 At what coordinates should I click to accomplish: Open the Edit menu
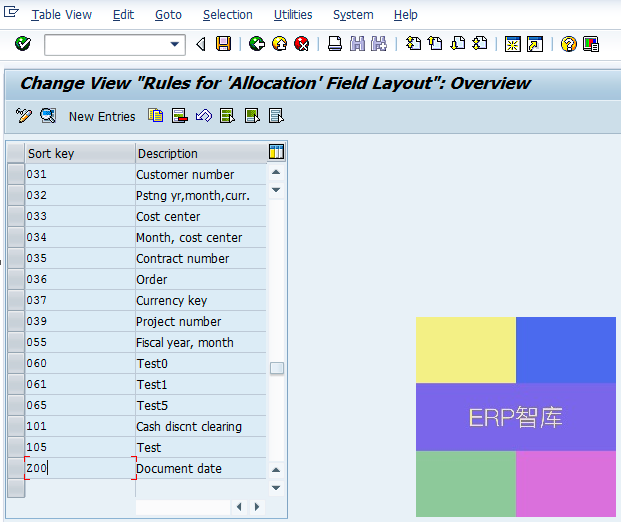point(123,15)
